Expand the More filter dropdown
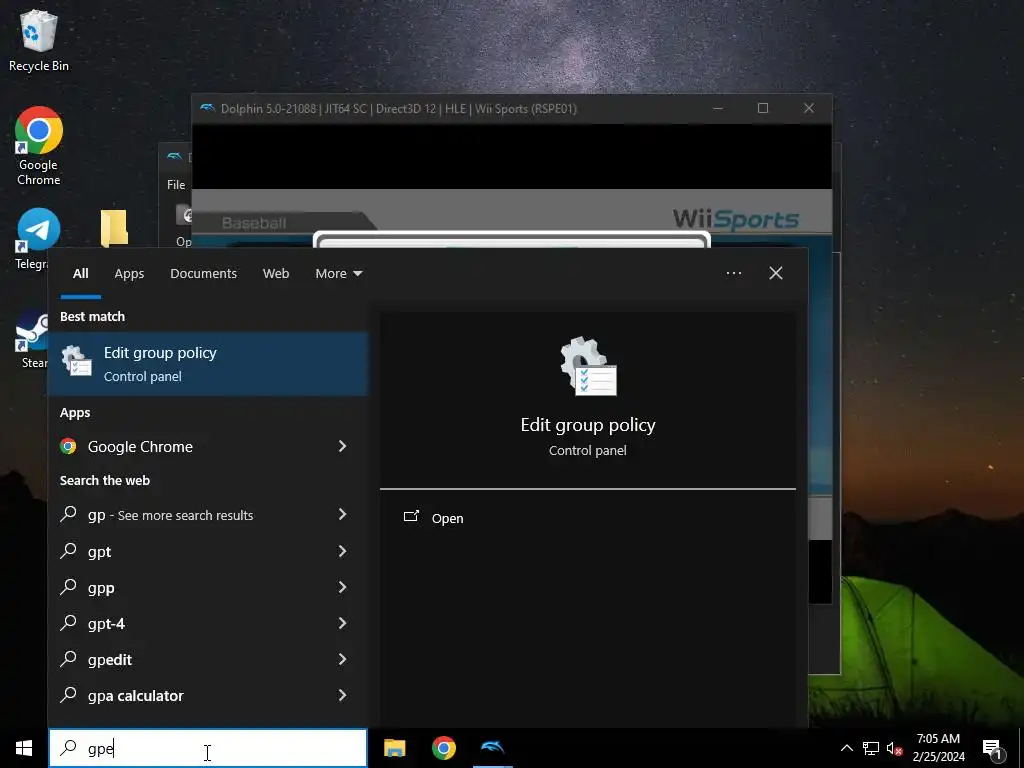Image resolution: width=1024 pixels, height=768 pixels. (x=338, y=274)
